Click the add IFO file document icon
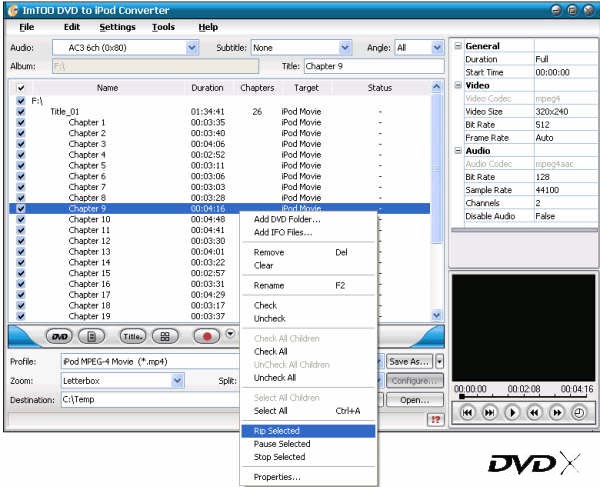Image resolution: width=600 pixels, height=487 pixels. 91,337
